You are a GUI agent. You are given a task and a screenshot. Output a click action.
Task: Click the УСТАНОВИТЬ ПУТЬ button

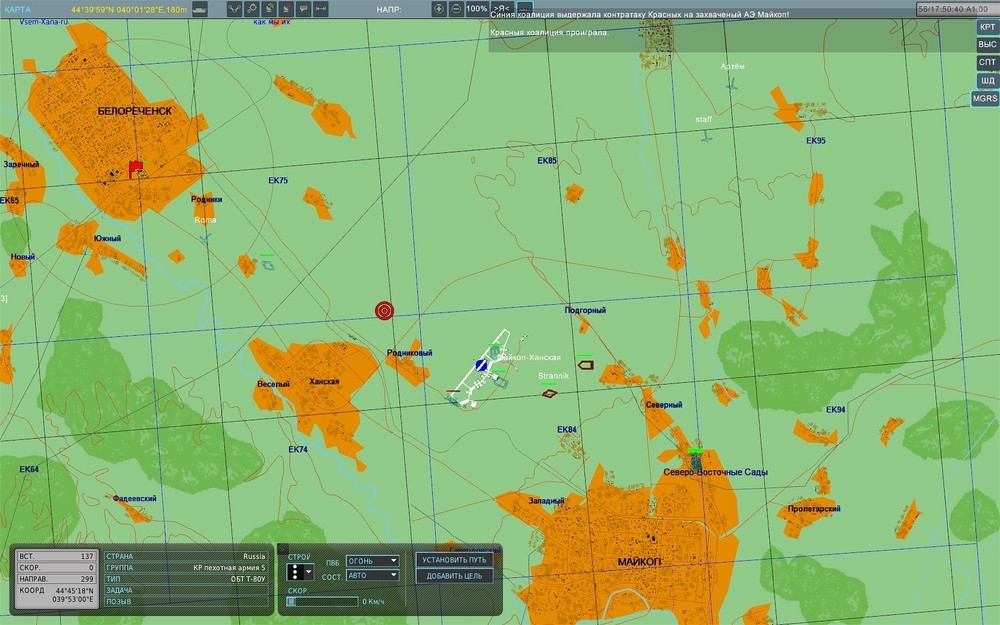click(x=454, y=560)
